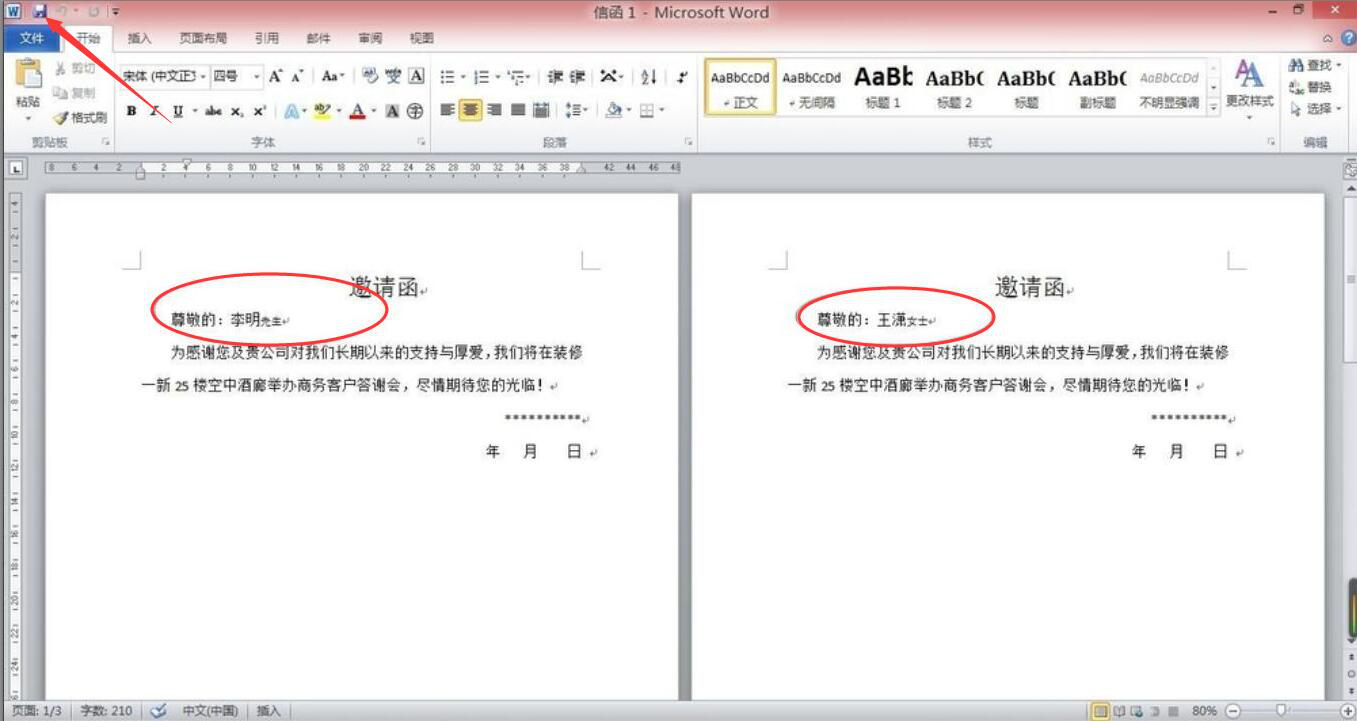1357x721 pixels.
Task: Toggle Strikethrough formatting
Action: (x=213, y=111)
